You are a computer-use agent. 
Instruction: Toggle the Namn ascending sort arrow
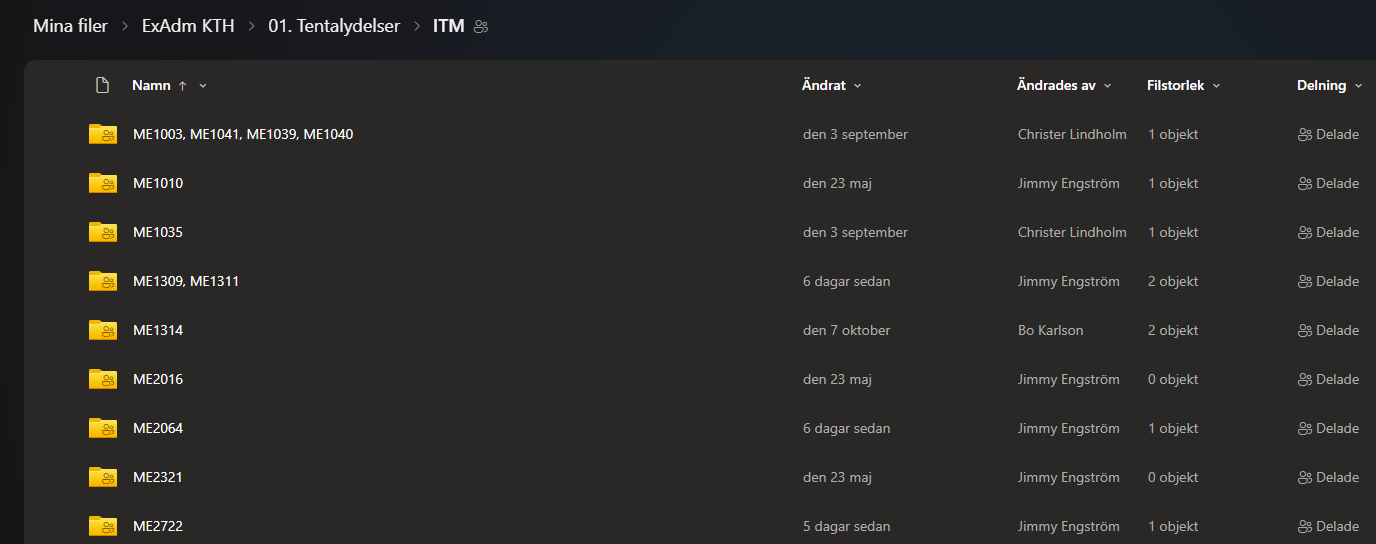tap(182, 86)
